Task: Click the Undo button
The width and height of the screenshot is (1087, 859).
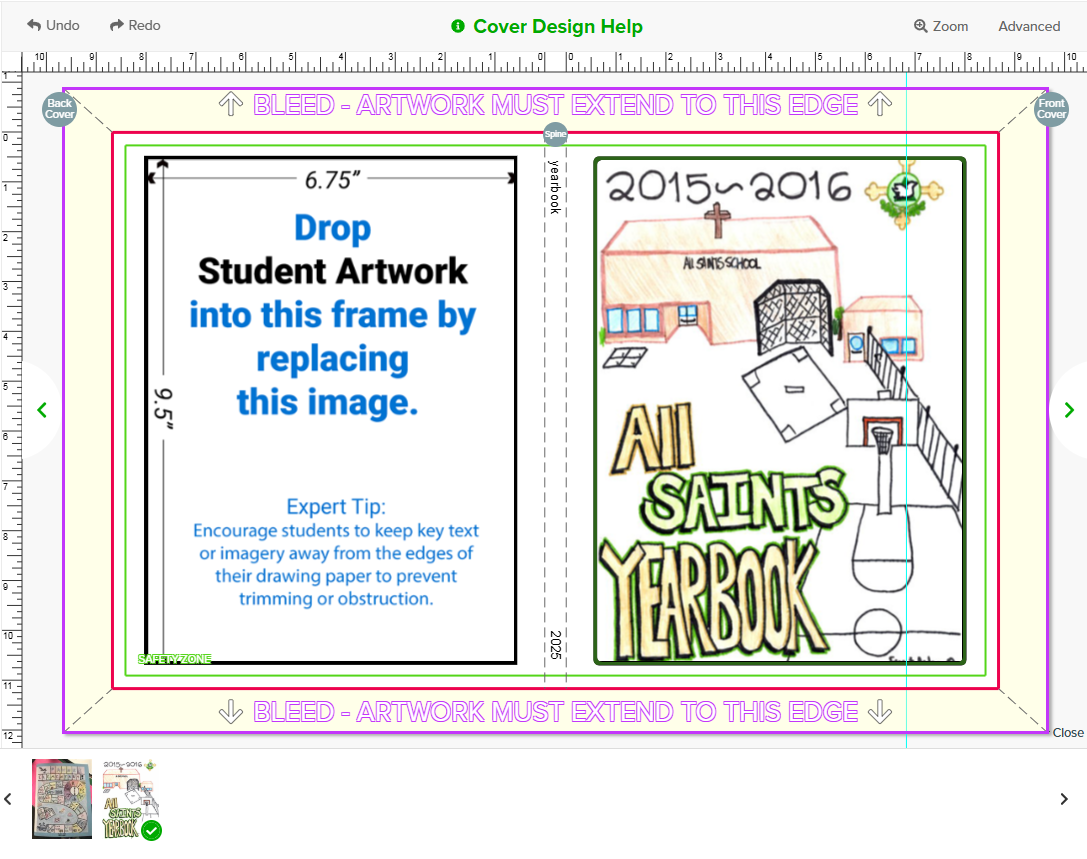Action: 53,25
